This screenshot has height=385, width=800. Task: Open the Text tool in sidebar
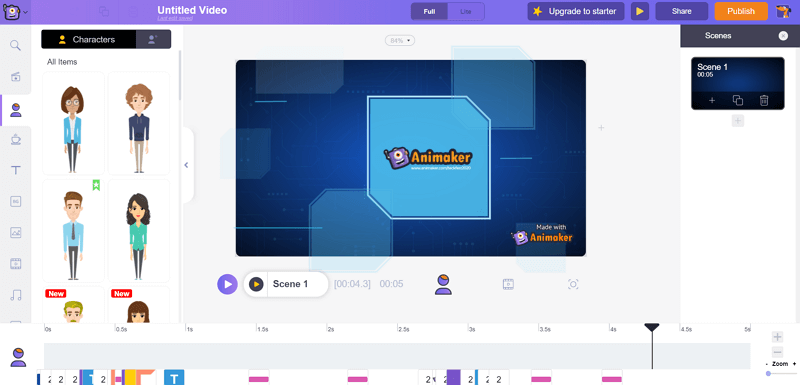coord(15,170)
